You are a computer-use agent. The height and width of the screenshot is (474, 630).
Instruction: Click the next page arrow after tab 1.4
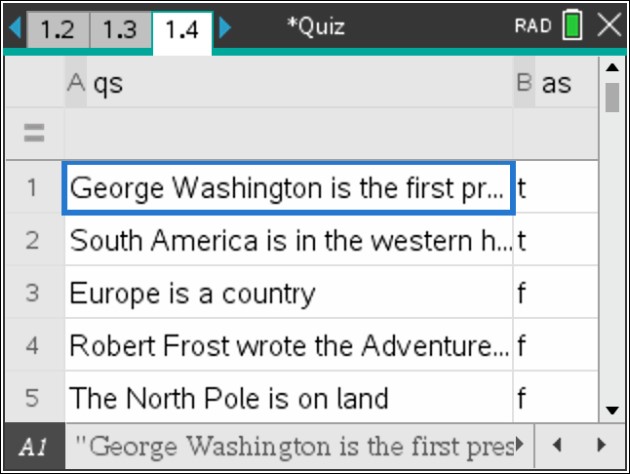[224, 27]
